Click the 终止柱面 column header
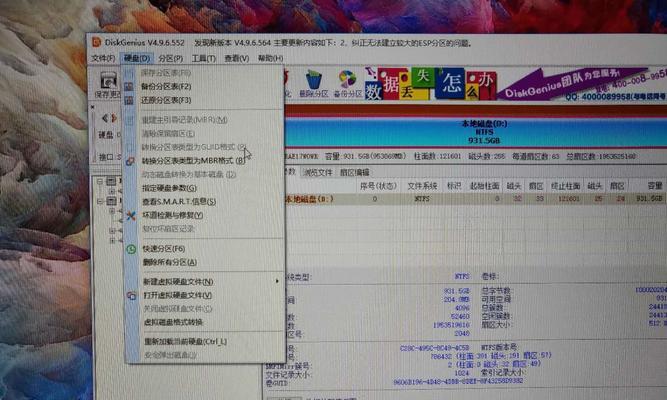The width and height of the screenshot is (667, 400). 565,186
